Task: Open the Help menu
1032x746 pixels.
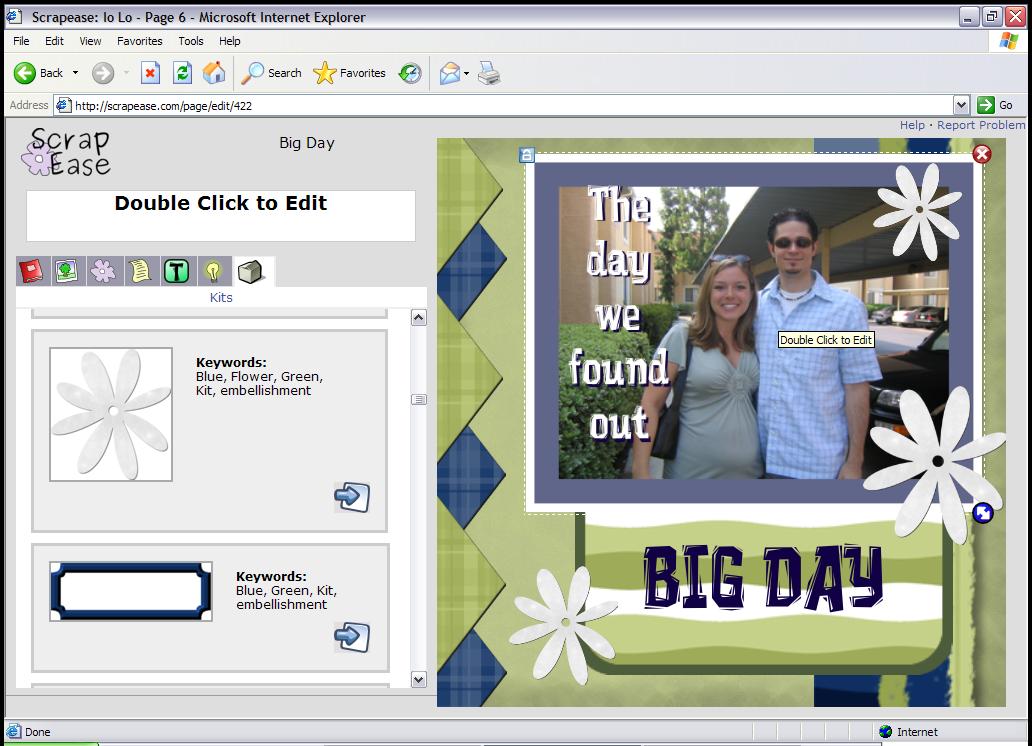Action: (230, 41)
